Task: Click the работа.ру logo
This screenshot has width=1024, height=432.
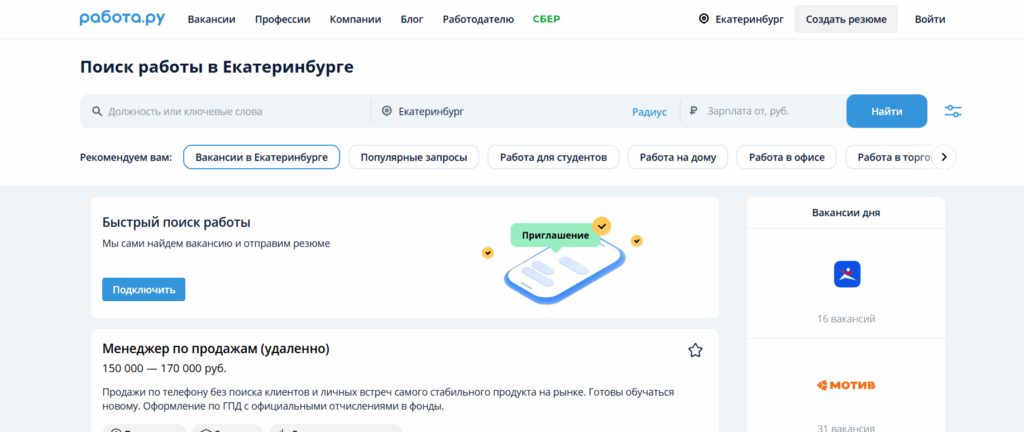Action: [x=122, y=19]
